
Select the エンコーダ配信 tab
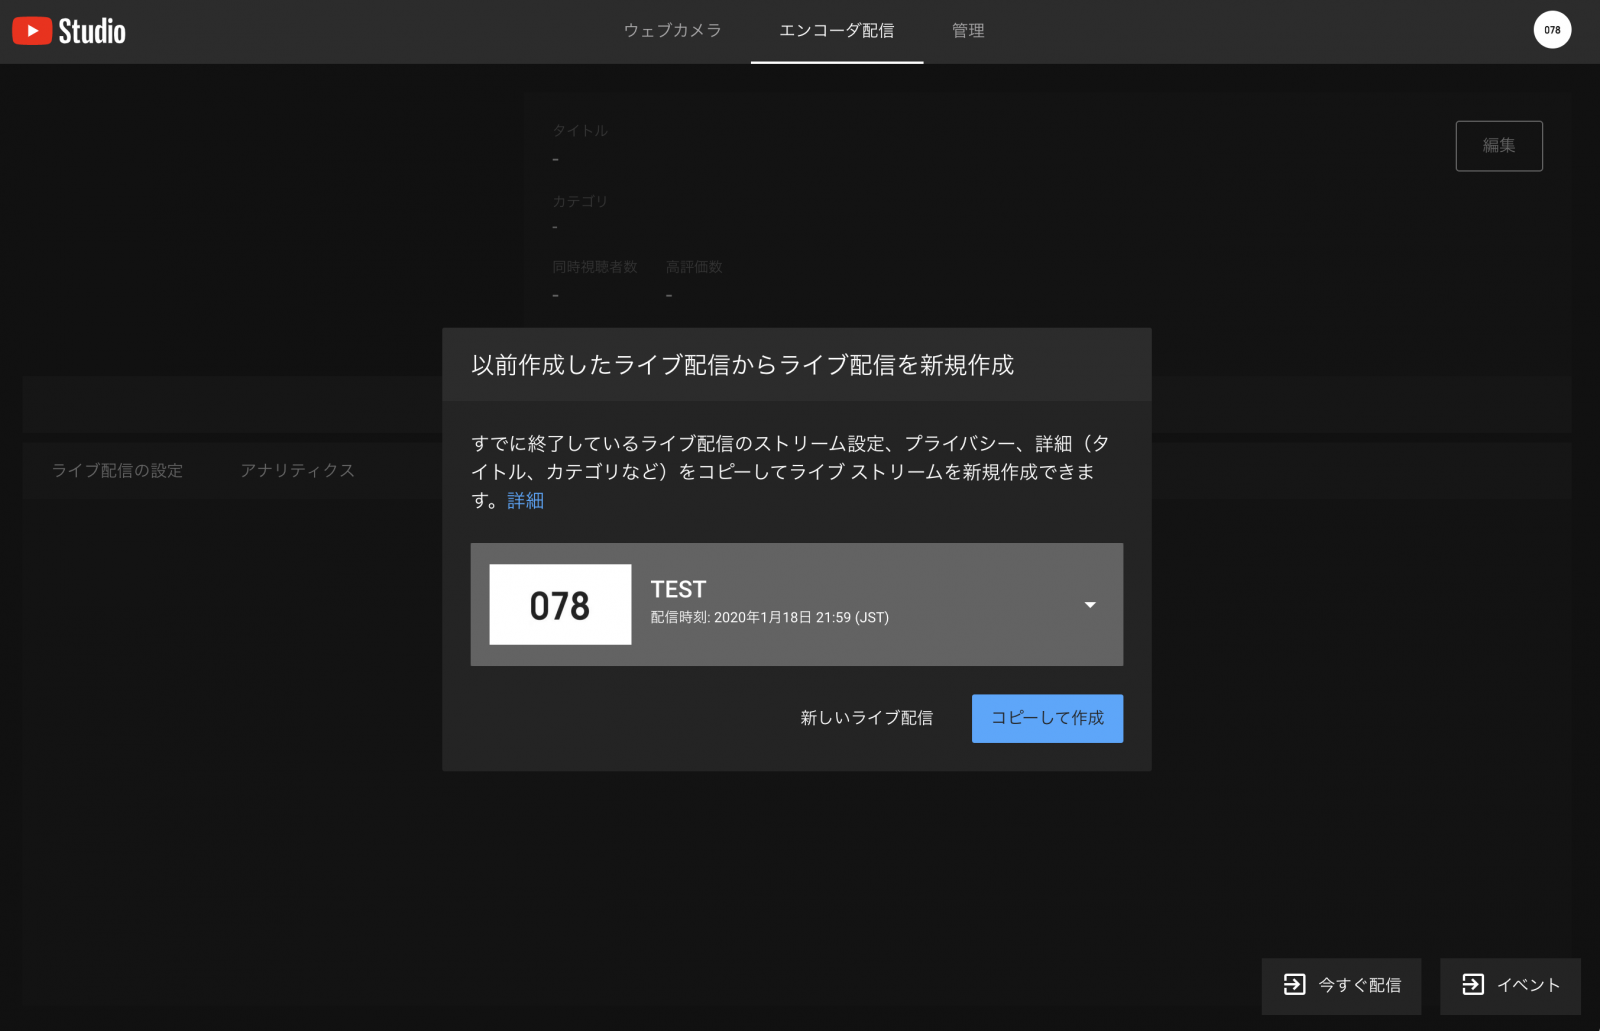tap(836, 31)
